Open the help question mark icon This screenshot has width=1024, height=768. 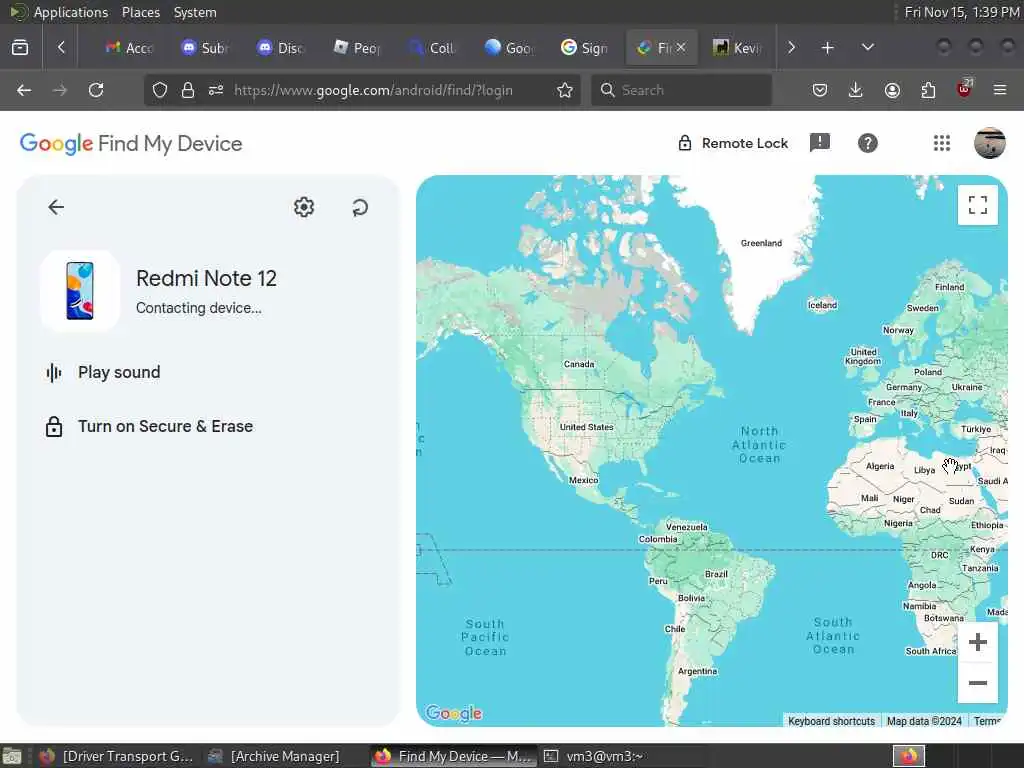(x=867, y=143)
